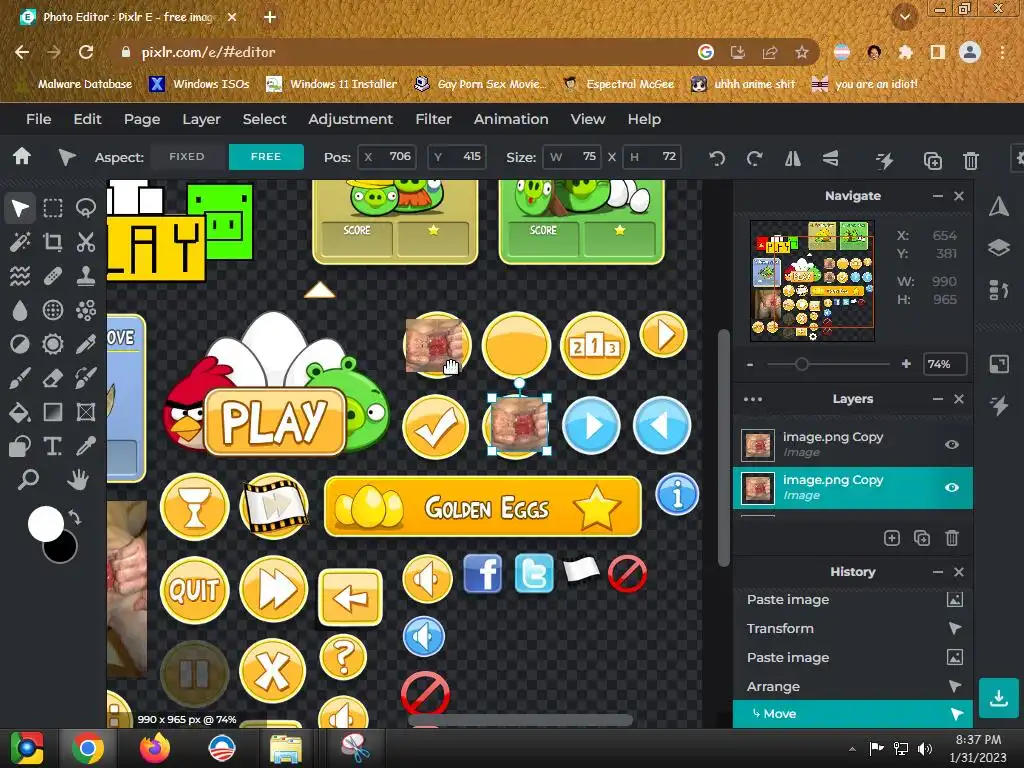The image size is (1024, 768).
Task: Select the Pen drawing tool
Action: point(86,344)
